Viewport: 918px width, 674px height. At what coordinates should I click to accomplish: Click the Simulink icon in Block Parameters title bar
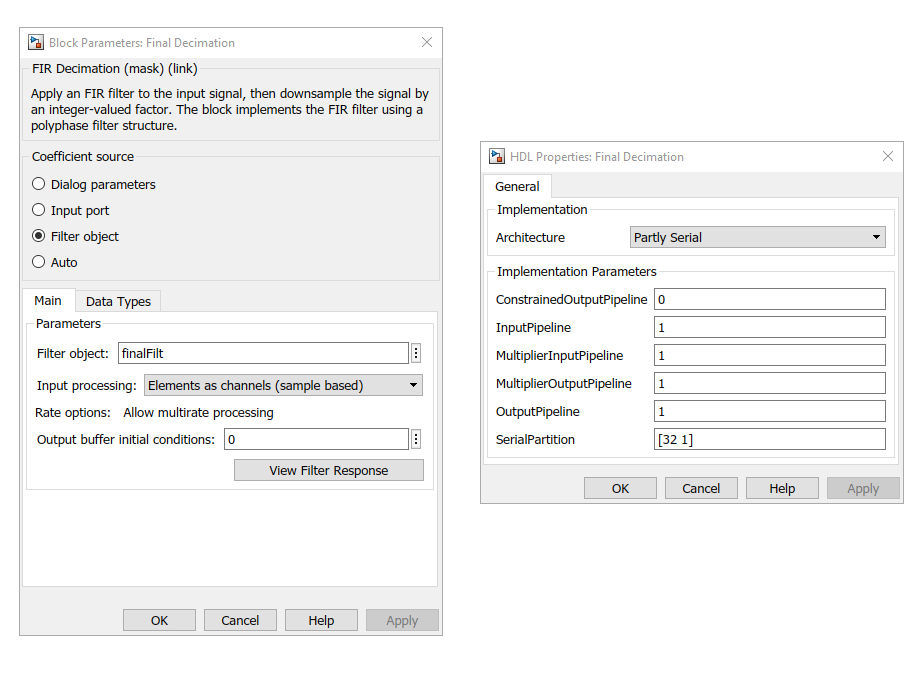point(36,43)
